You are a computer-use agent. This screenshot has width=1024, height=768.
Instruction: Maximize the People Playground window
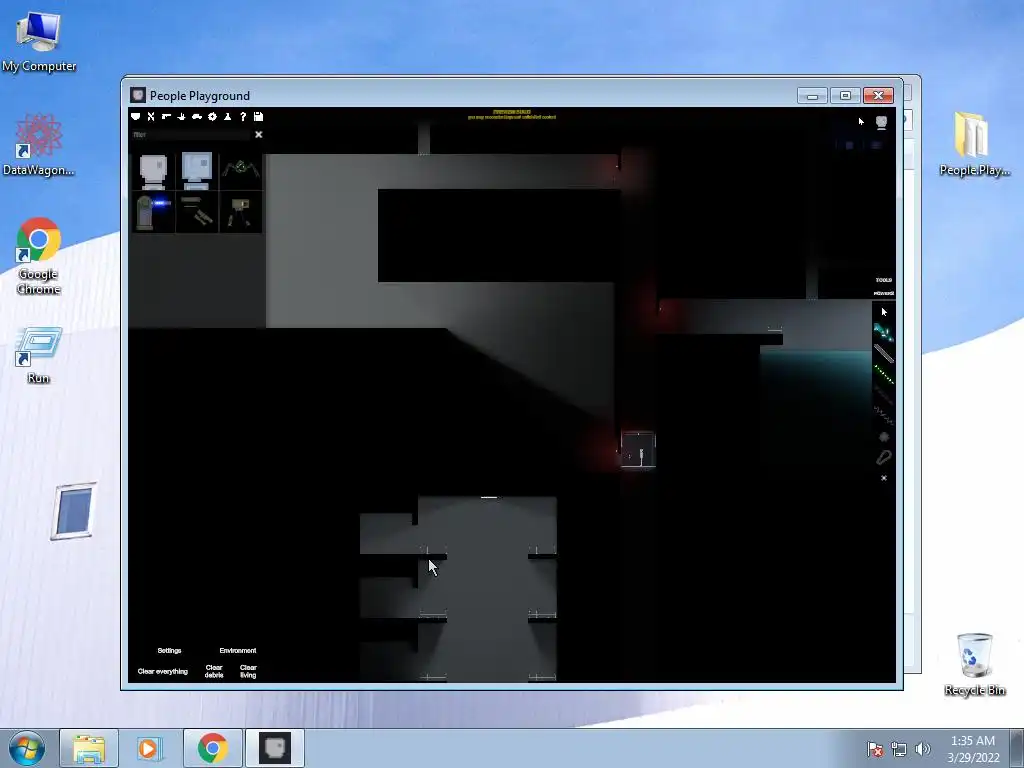click(x=845, y=96)
